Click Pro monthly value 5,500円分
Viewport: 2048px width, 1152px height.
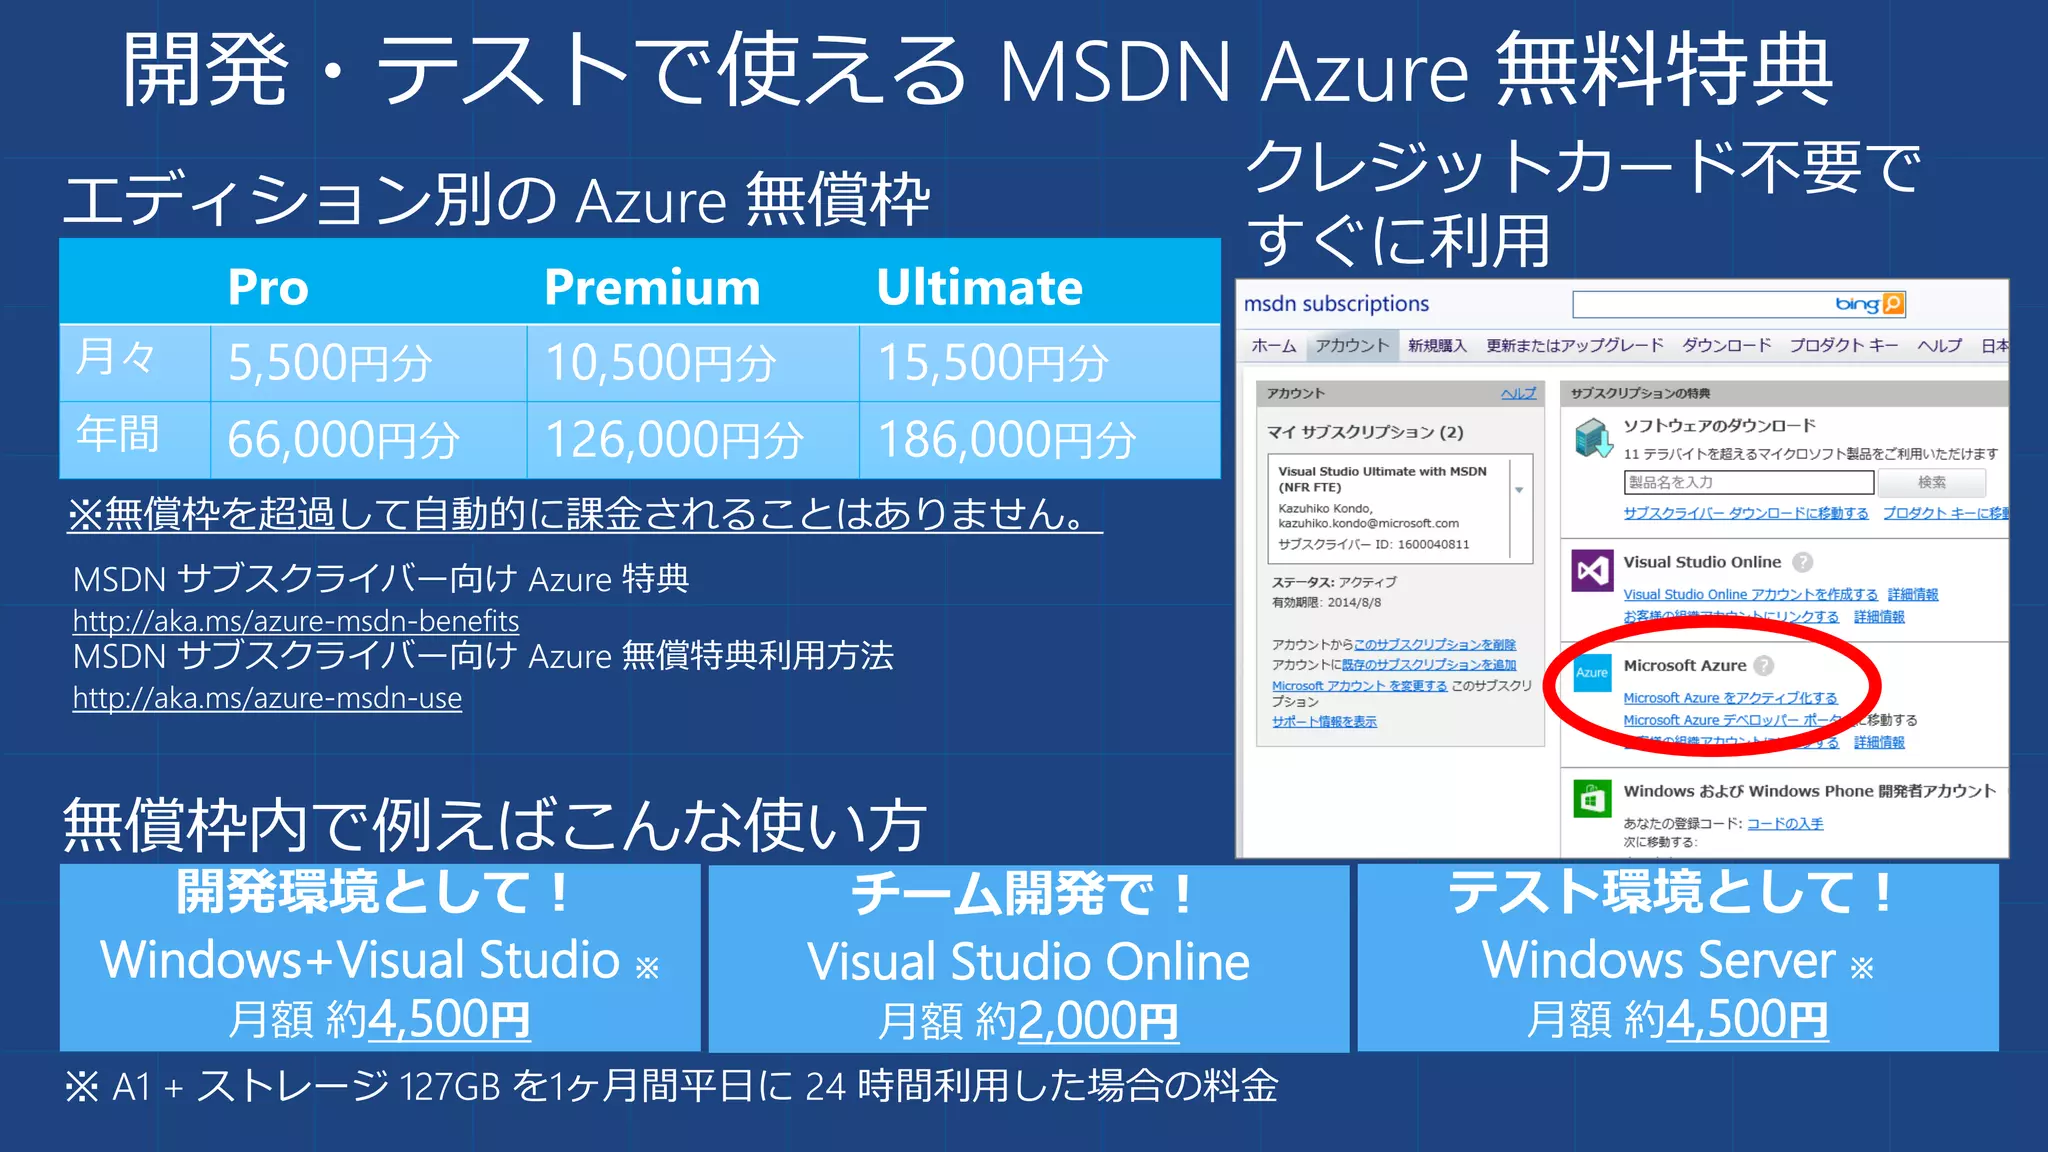pos(330,363)
